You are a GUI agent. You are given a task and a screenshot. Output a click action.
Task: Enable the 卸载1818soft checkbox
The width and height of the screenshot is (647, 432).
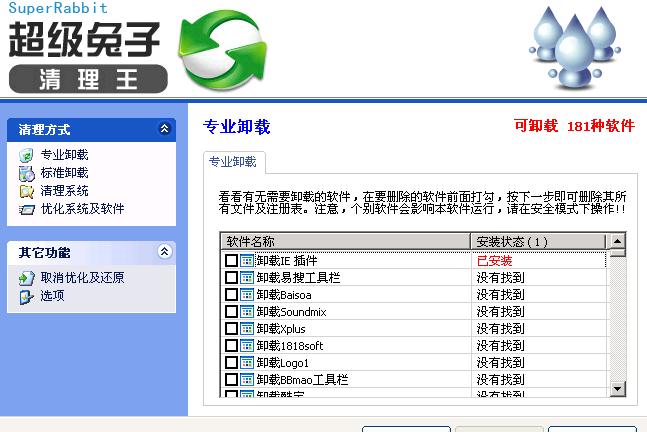(231, 345)
